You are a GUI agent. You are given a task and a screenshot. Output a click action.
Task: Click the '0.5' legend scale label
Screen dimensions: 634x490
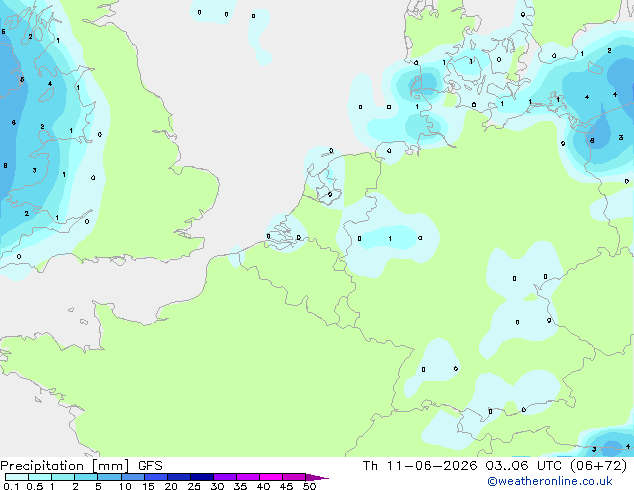(x=35, y=486)
